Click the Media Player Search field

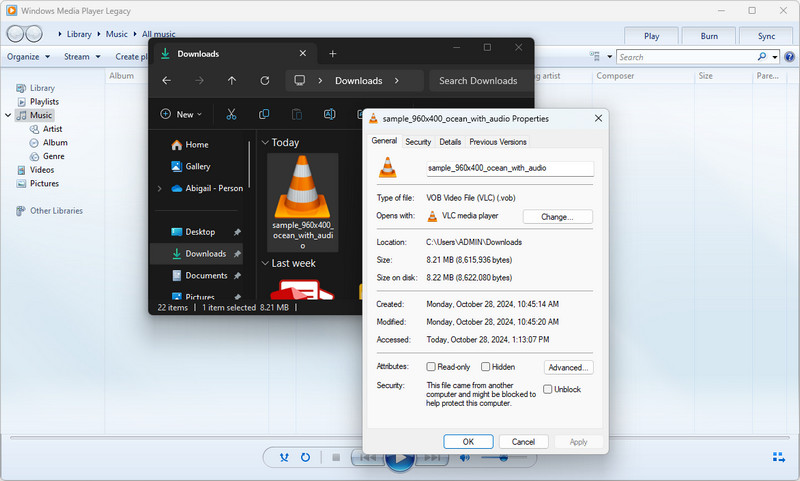click(686, 57)
